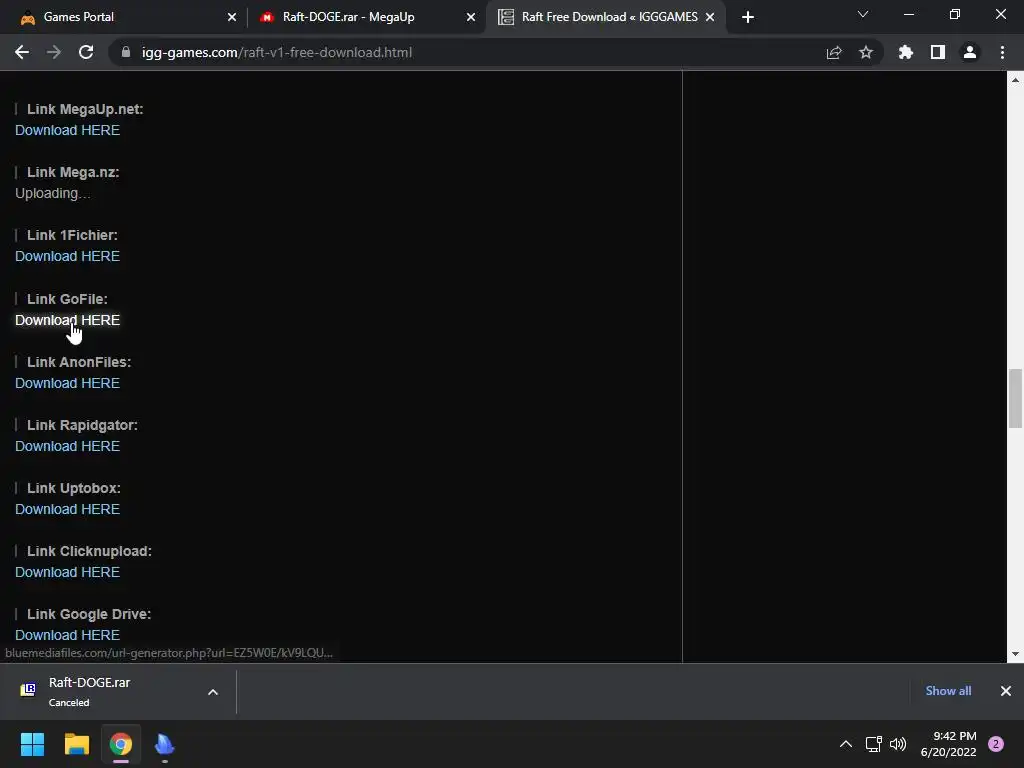Download HERE under Link Clicknupload
The height and width of the screenshot is (768, 1024).
tap(67, 572)
